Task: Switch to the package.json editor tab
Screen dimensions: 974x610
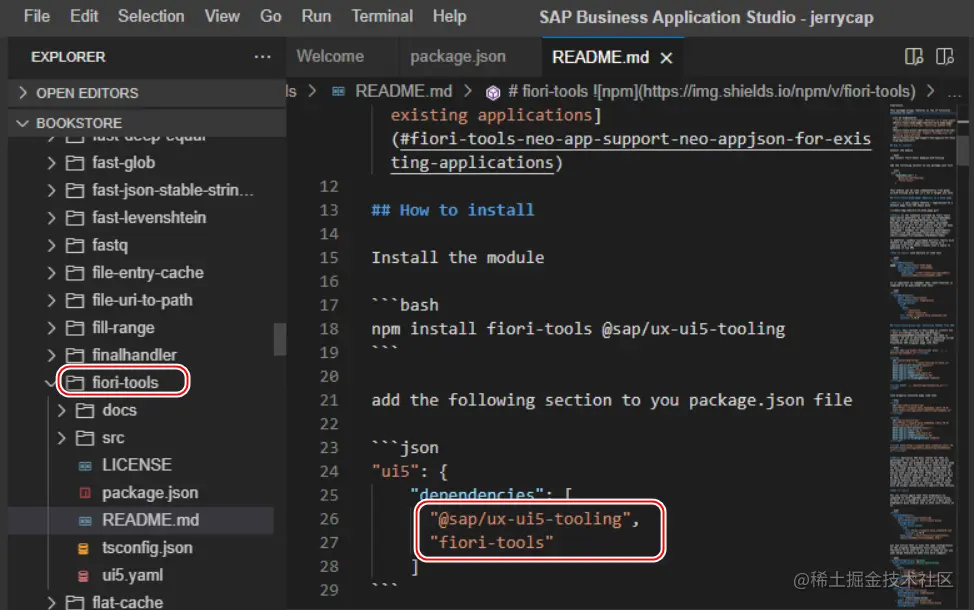Action: 458,57
